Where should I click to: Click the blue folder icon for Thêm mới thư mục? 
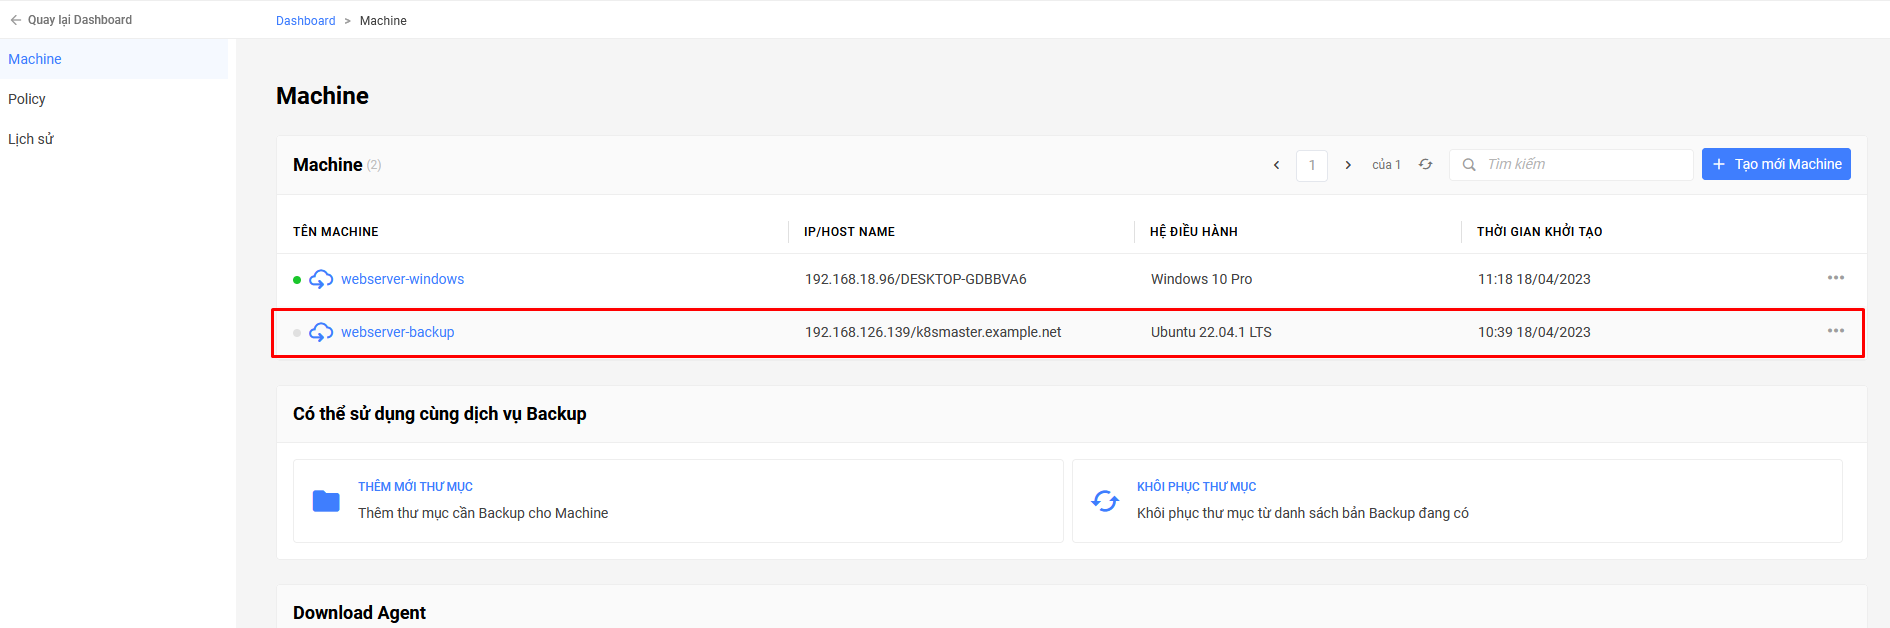coord(326,501)
